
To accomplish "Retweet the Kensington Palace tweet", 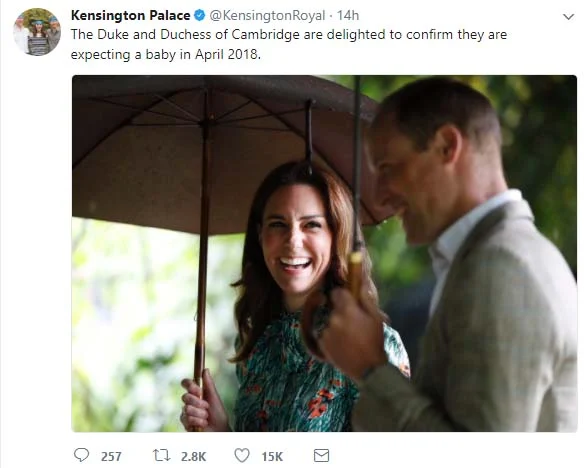I will [161, 455].
